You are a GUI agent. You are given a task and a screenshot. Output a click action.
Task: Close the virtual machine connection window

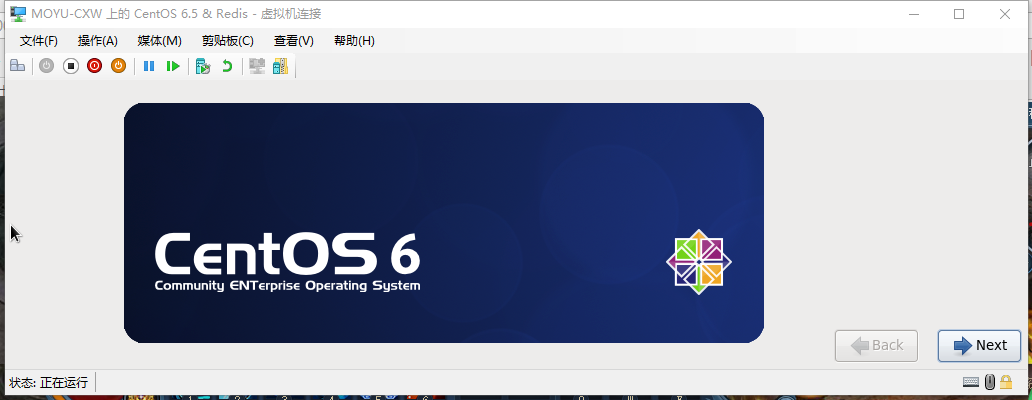tap(1005, 14)
